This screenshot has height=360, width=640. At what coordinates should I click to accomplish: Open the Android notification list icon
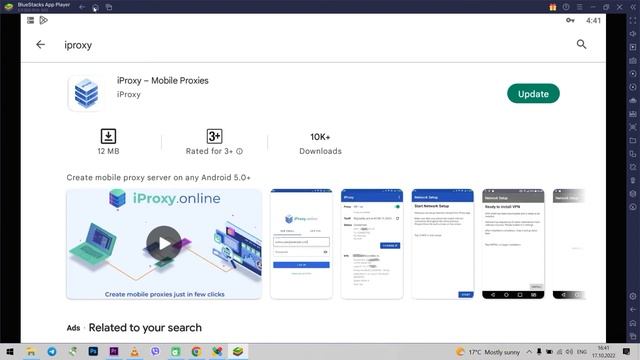click(x=30, y=20)
